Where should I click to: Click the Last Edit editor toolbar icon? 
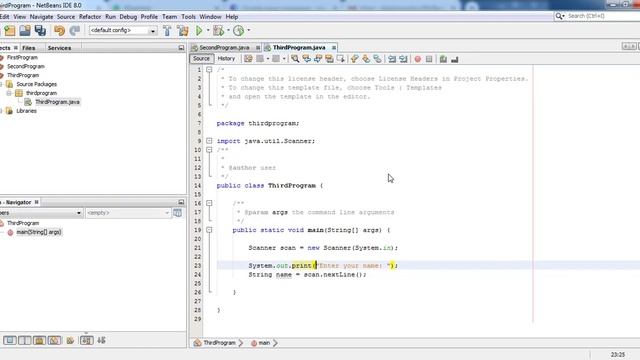click(x=248, y=59)
